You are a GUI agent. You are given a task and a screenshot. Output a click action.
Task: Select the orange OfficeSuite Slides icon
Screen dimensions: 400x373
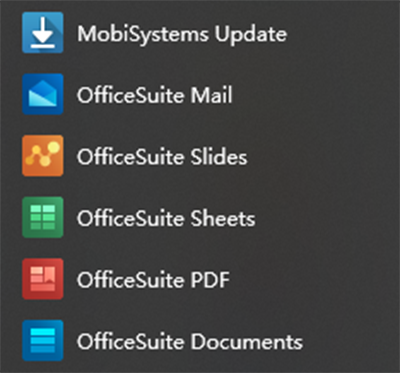(43, 156)
